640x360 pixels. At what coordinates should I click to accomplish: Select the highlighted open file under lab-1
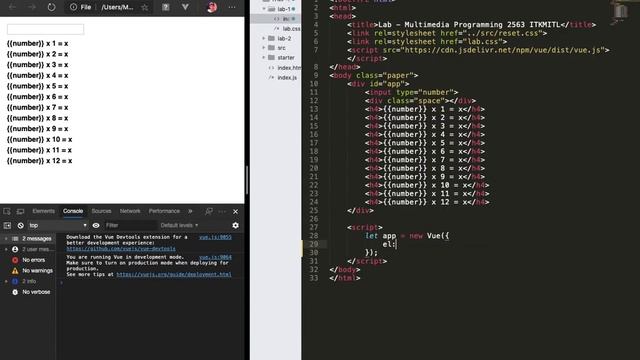[276, 19]
